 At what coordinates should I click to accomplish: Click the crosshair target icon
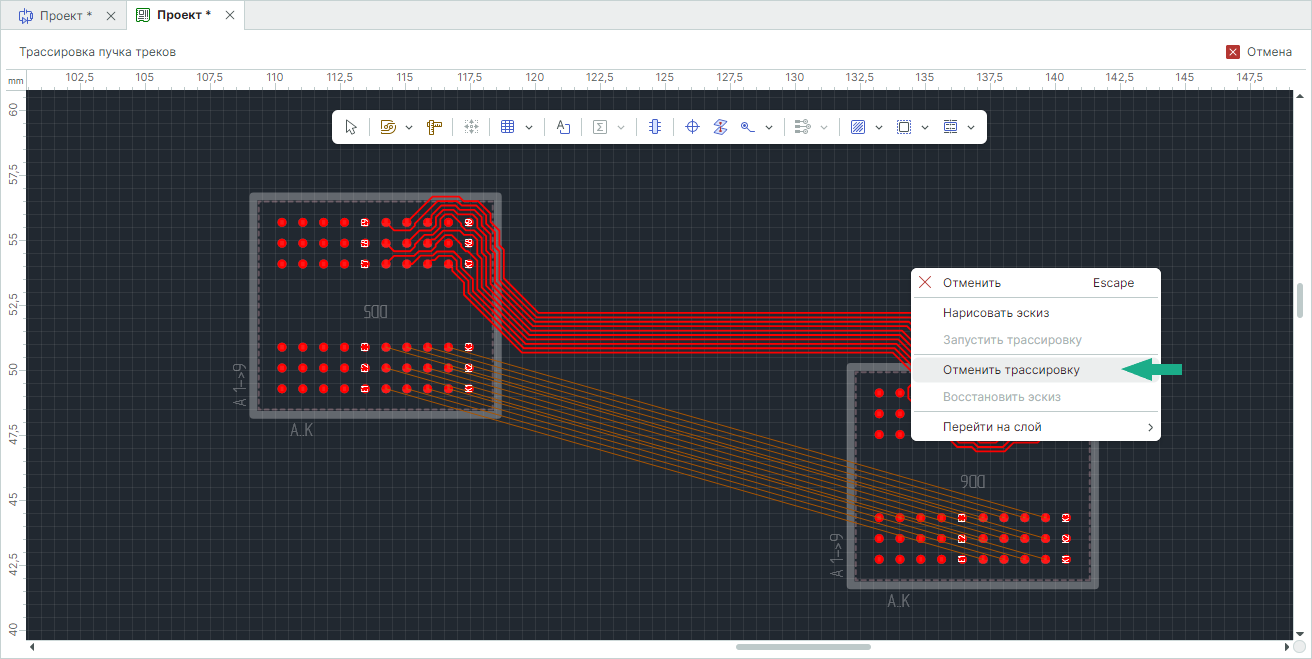pos(691,127)
